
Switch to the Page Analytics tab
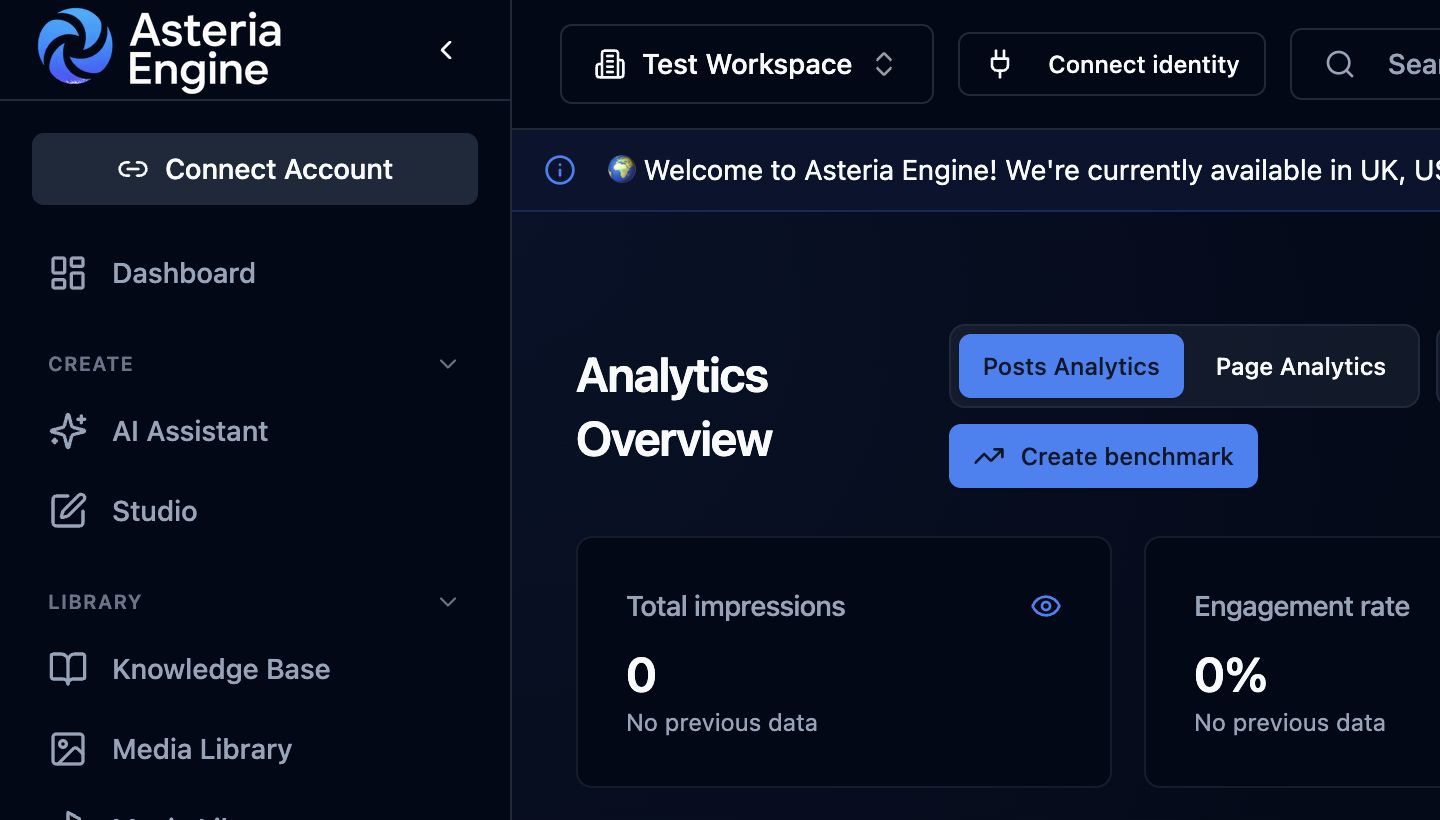click(x=1301, y=366)
